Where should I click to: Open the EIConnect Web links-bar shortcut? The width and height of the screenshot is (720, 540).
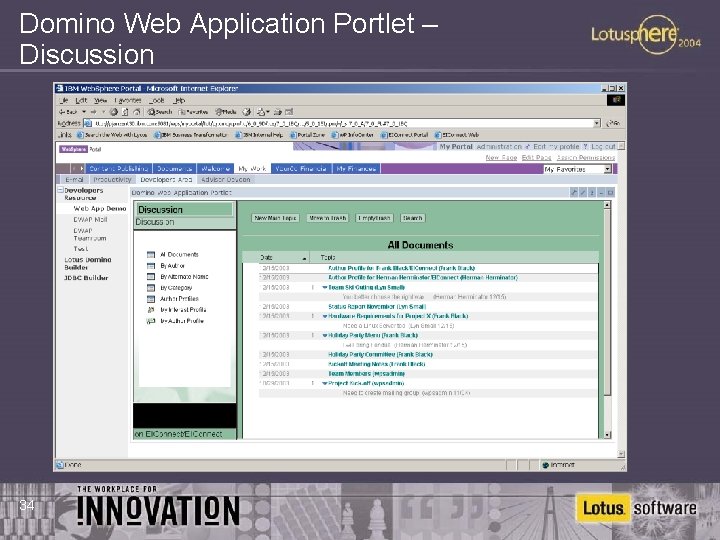(457, 135)
